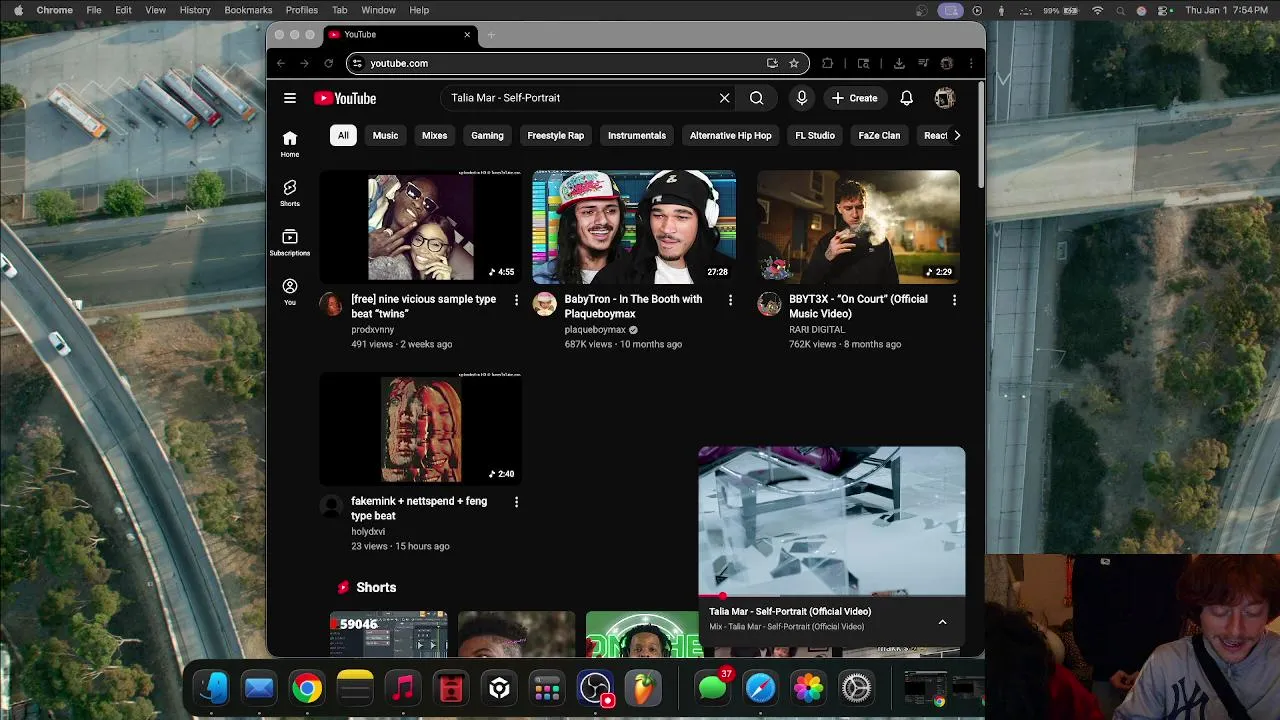Screen dimensions: 1280x720
Task: Click the BBYT3X channel avatar
Action: click(769, 304)
